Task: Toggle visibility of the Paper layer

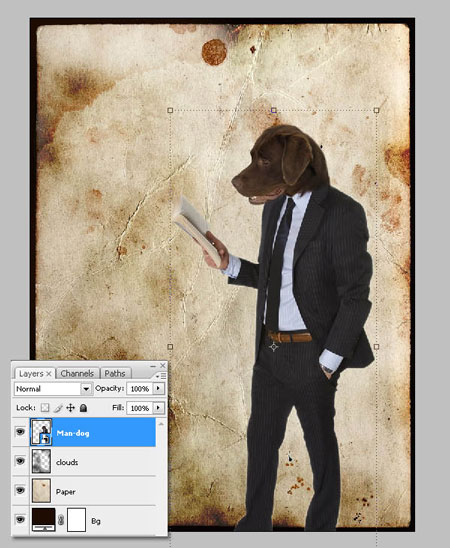Action: click(20, 491)
